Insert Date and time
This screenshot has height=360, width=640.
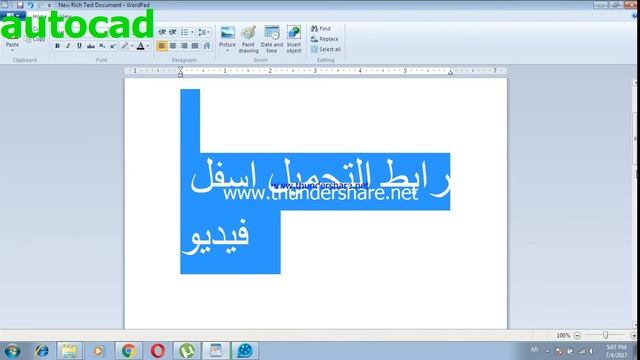(x=272, y=40)
